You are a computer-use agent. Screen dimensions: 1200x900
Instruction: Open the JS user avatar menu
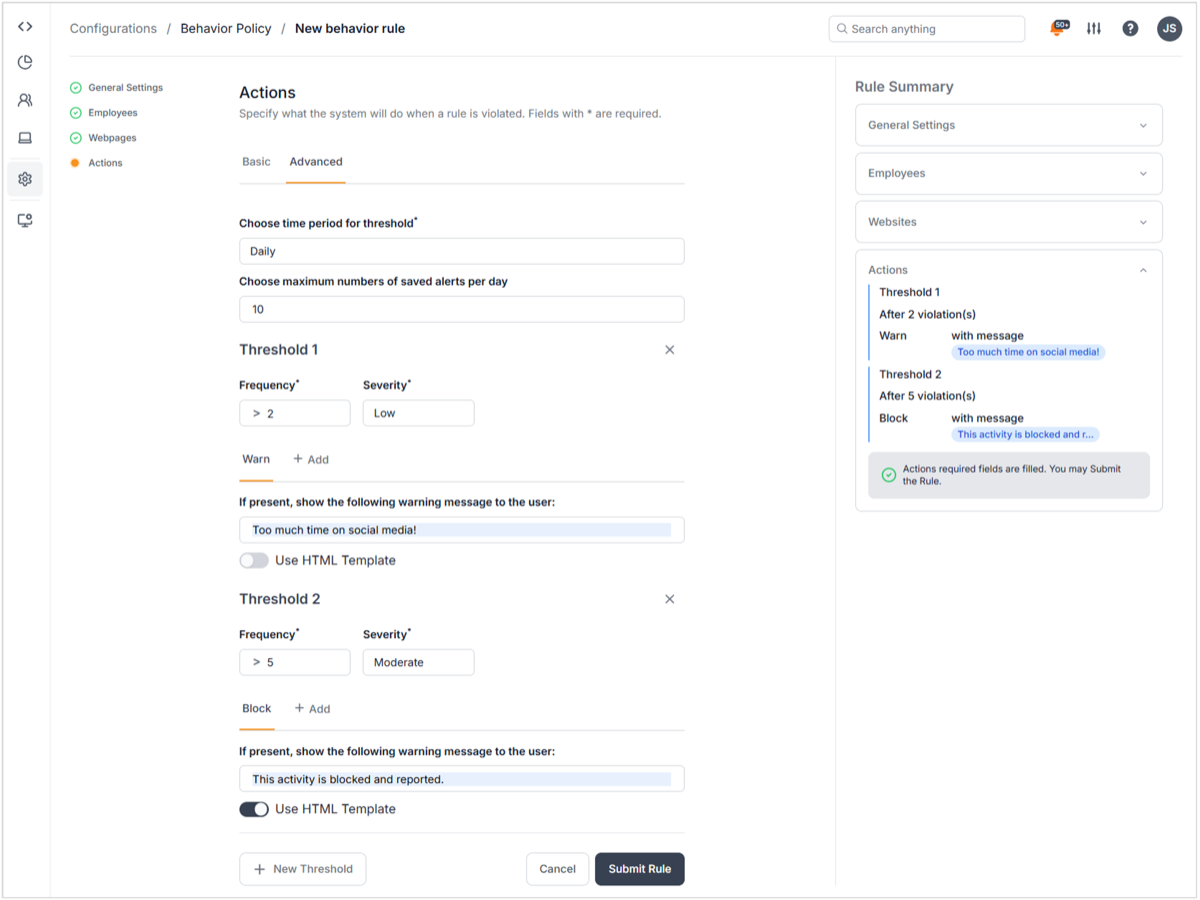(1169, 29)
